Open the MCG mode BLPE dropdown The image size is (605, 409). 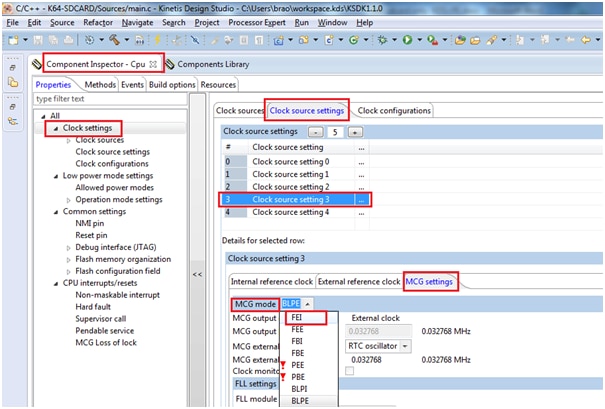298,303
